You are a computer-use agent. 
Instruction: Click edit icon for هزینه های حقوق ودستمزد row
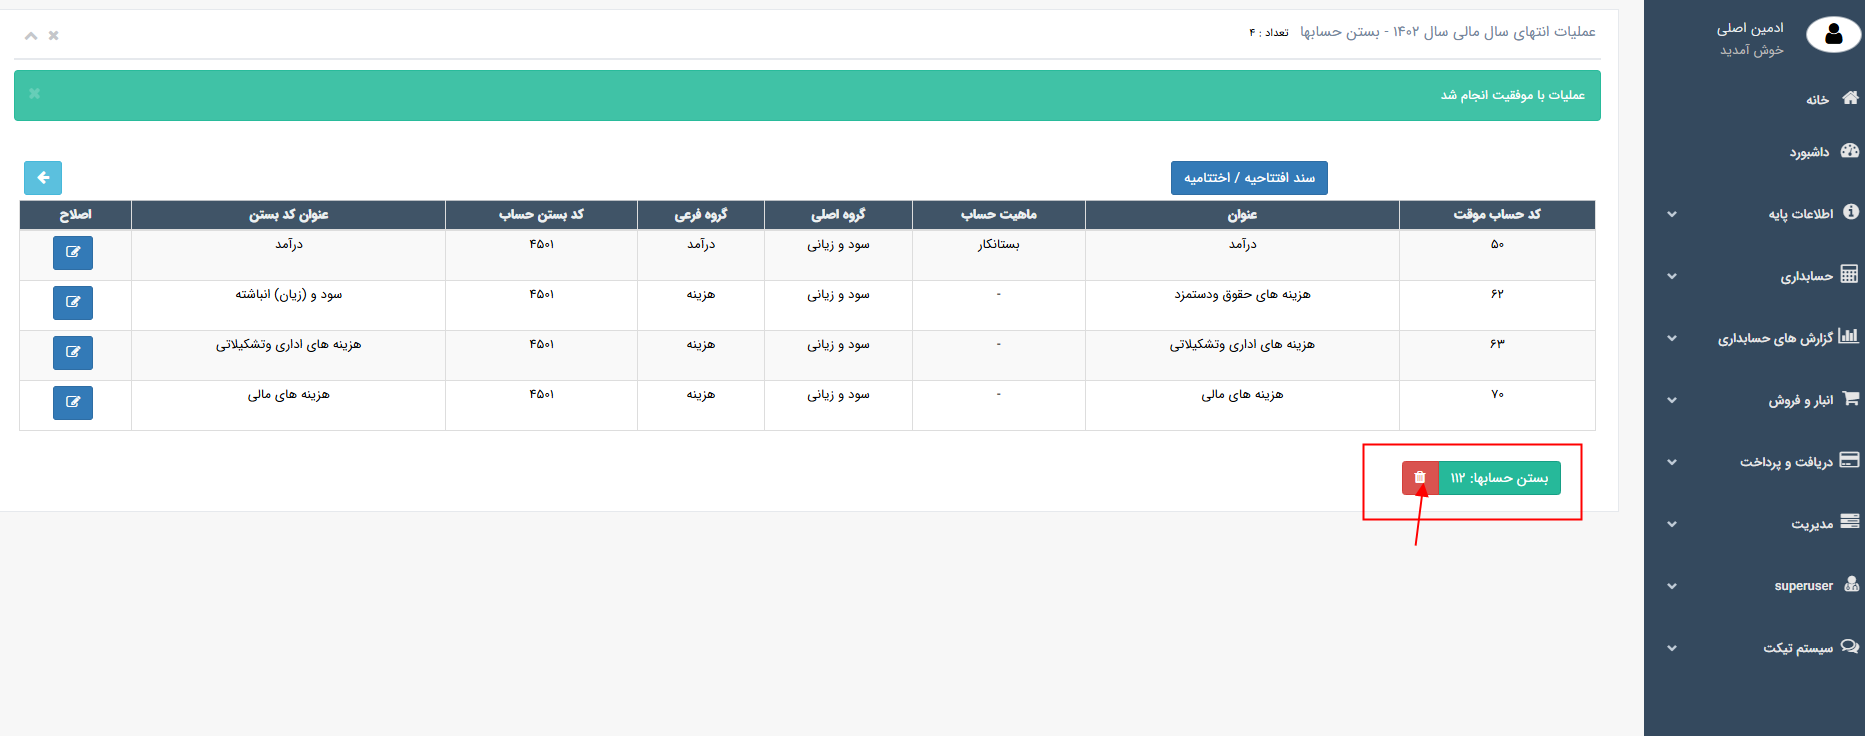[x=73, y=303]
